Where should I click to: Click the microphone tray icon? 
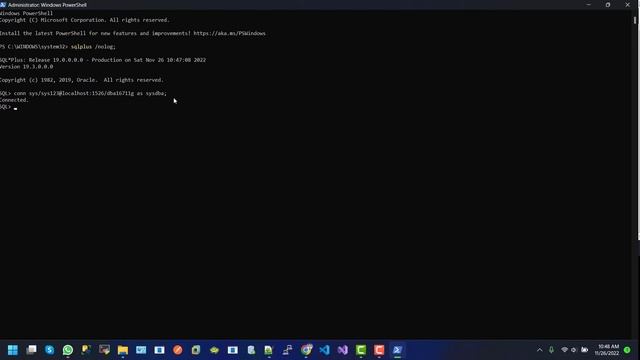pyautogui.click(x=551, y=350)
